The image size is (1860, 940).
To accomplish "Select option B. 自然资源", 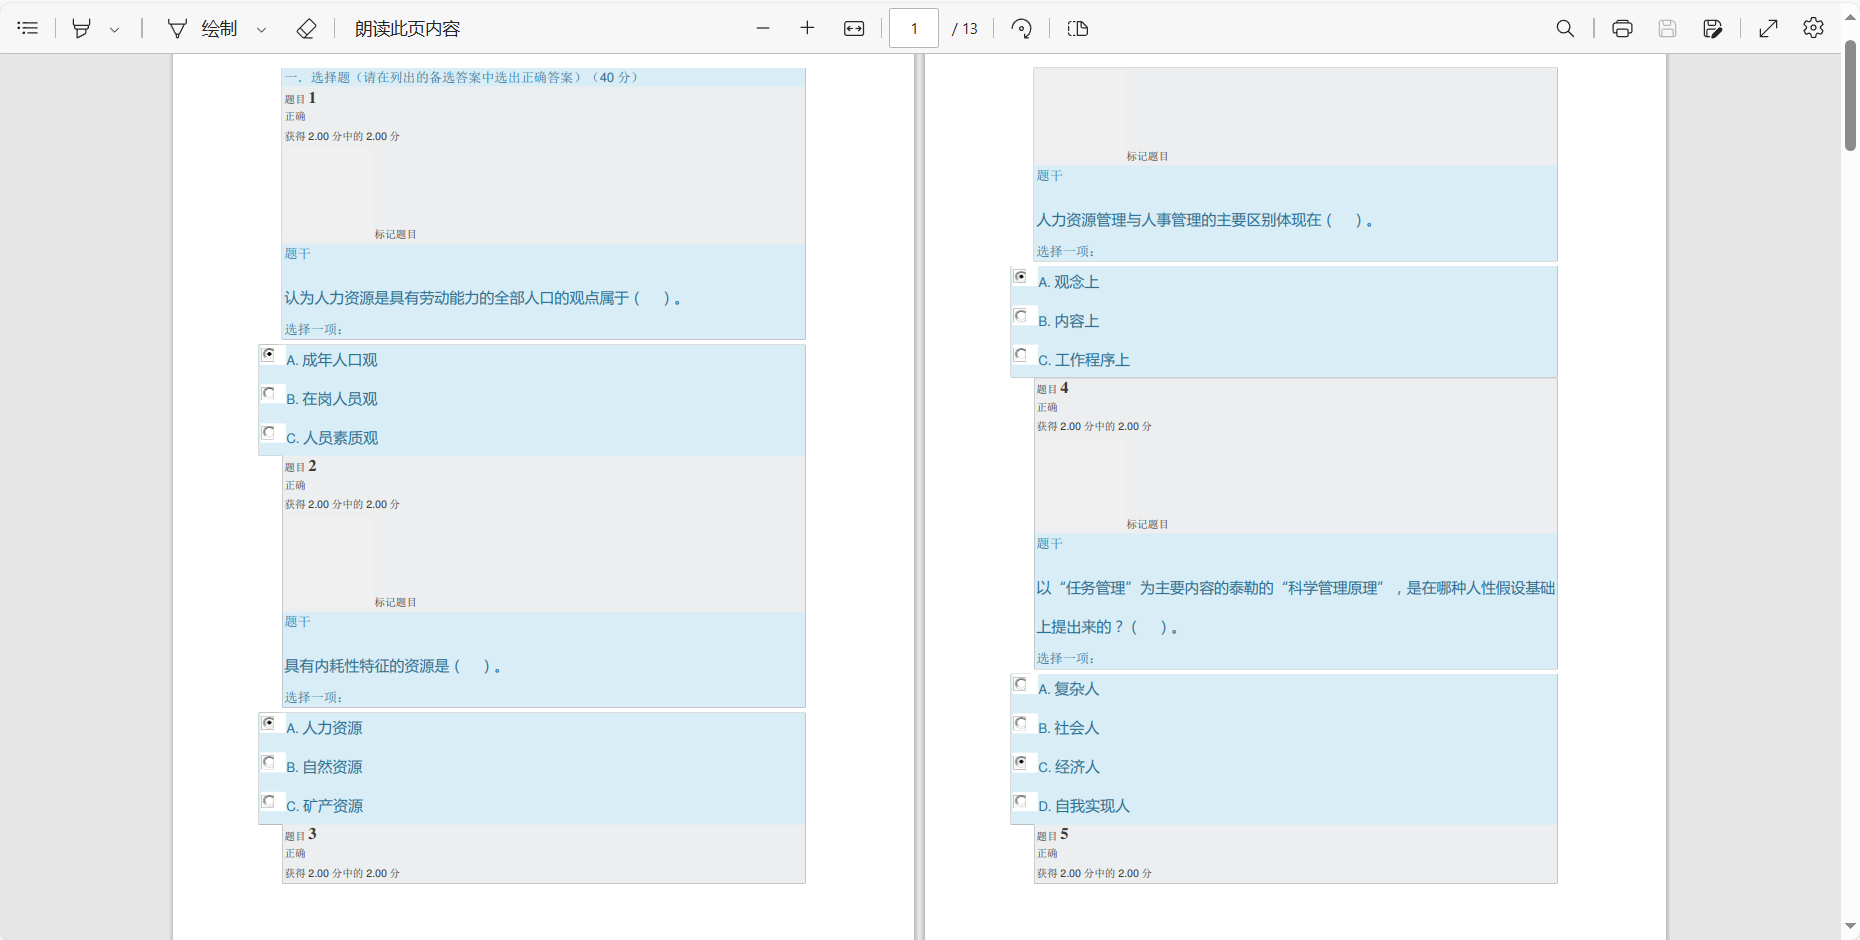I will point(269,761).
